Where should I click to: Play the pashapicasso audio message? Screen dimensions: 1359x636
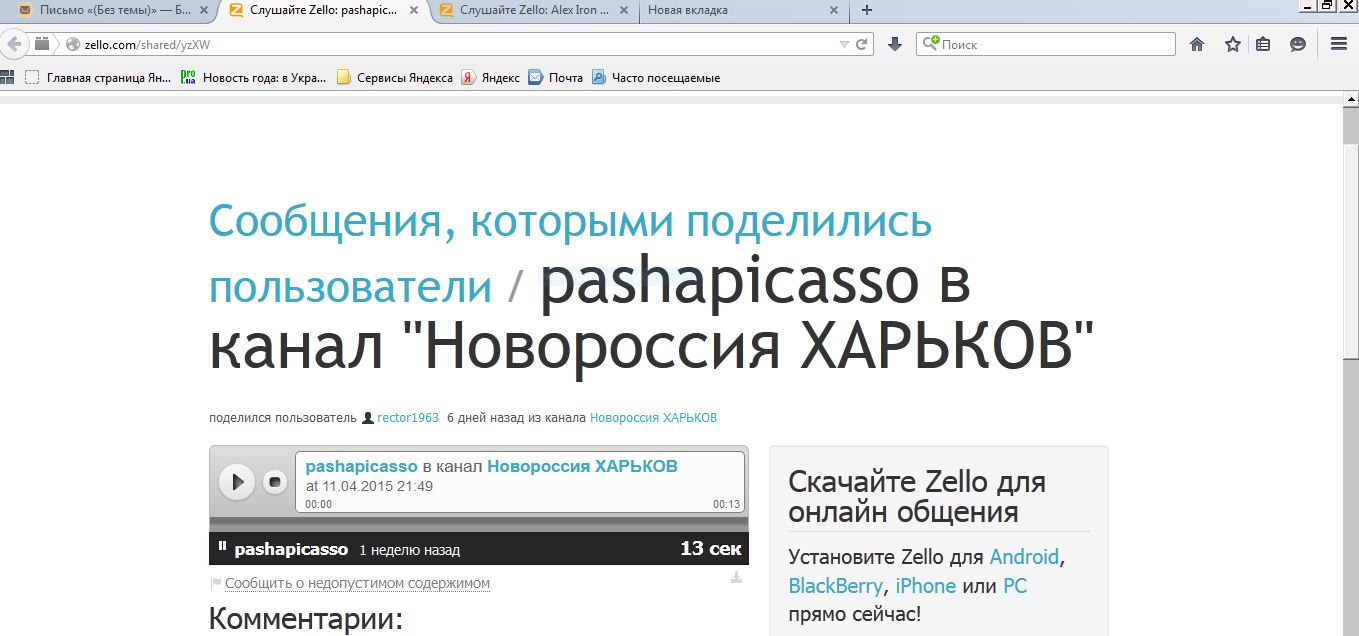237,482
